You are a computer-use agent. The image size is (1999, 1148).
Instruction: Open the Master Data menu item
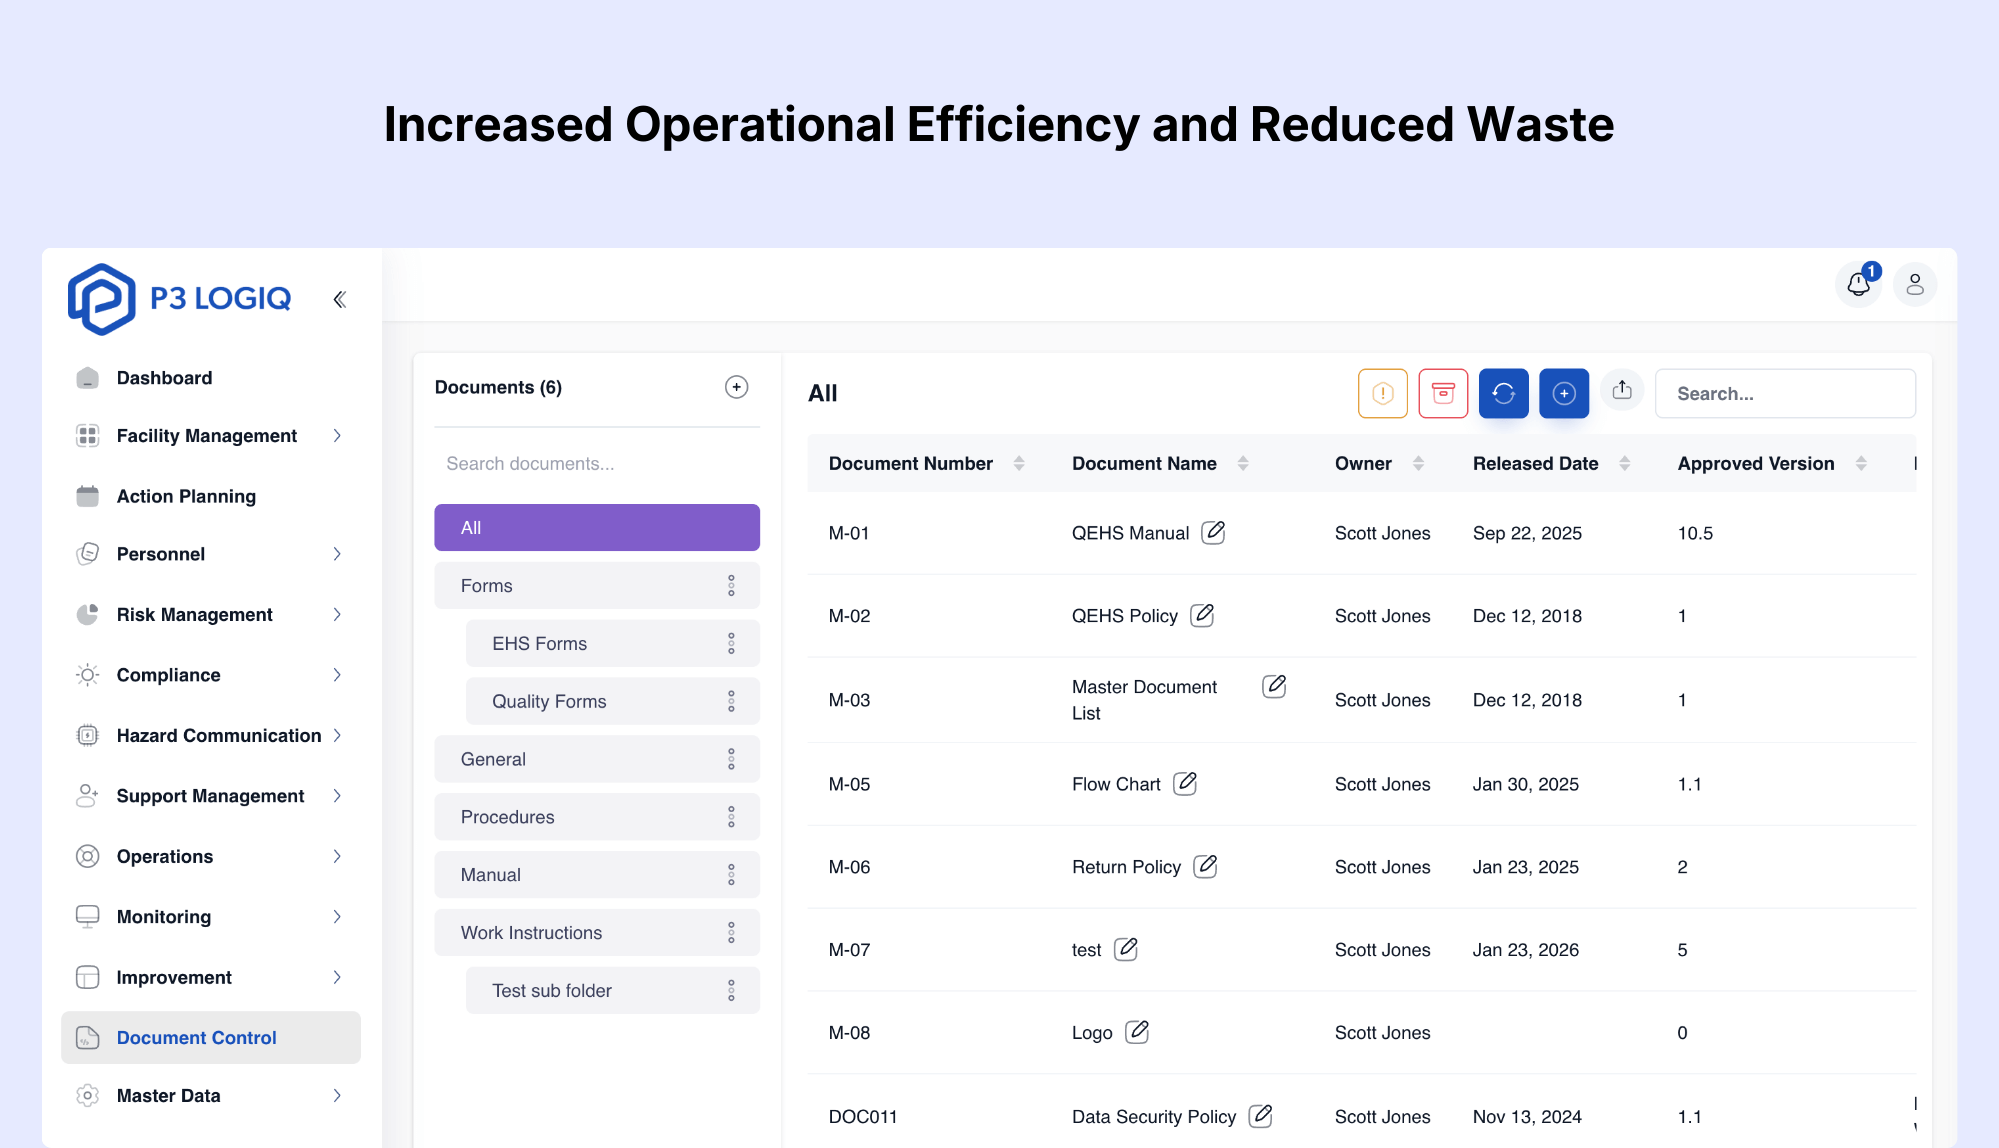pos(167,1095)
